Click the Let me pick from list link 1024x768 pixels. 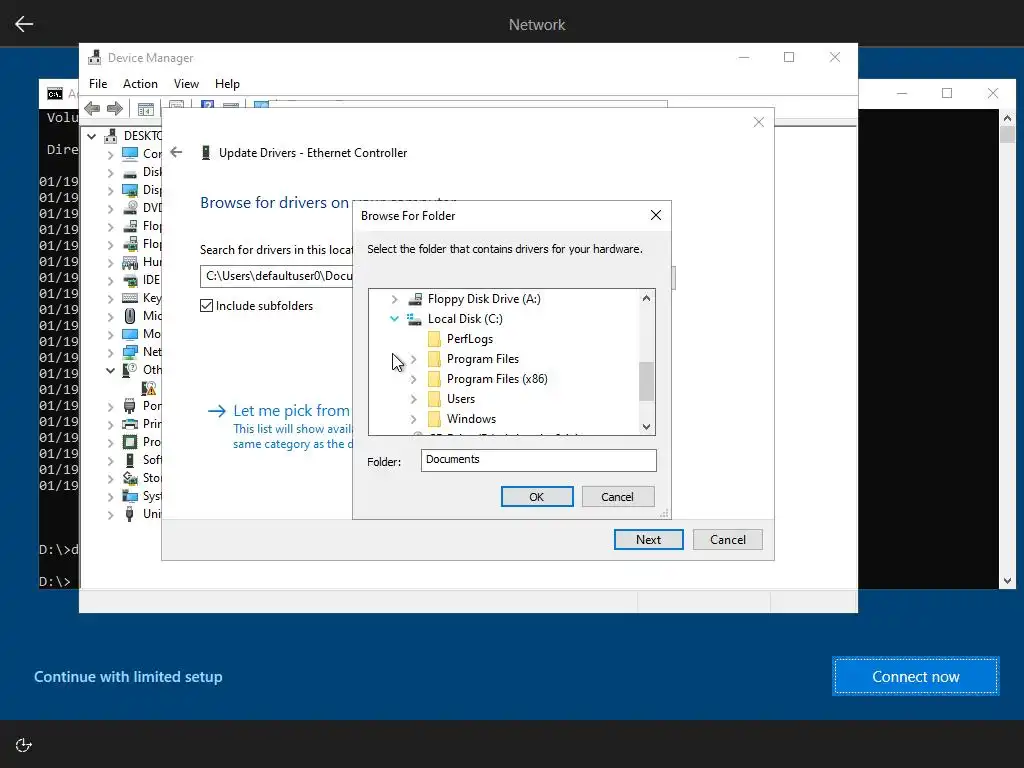291,411
